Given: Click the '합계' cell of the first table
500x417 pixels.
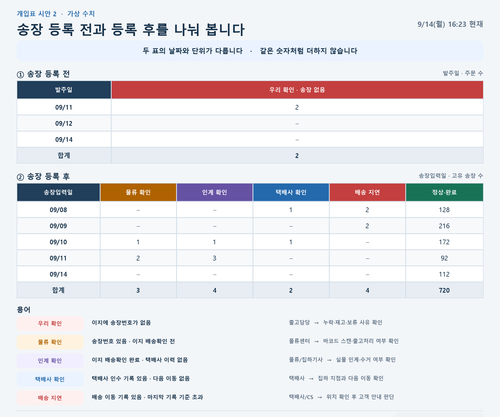Looking at the screenshot, I should pyautogui.click(x=64, y=155).
